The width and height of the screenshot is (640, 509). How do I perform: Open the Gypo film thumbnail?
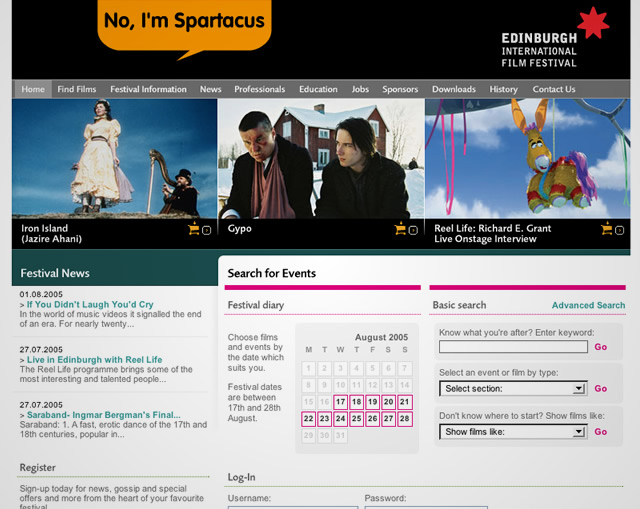click(321, 158)
